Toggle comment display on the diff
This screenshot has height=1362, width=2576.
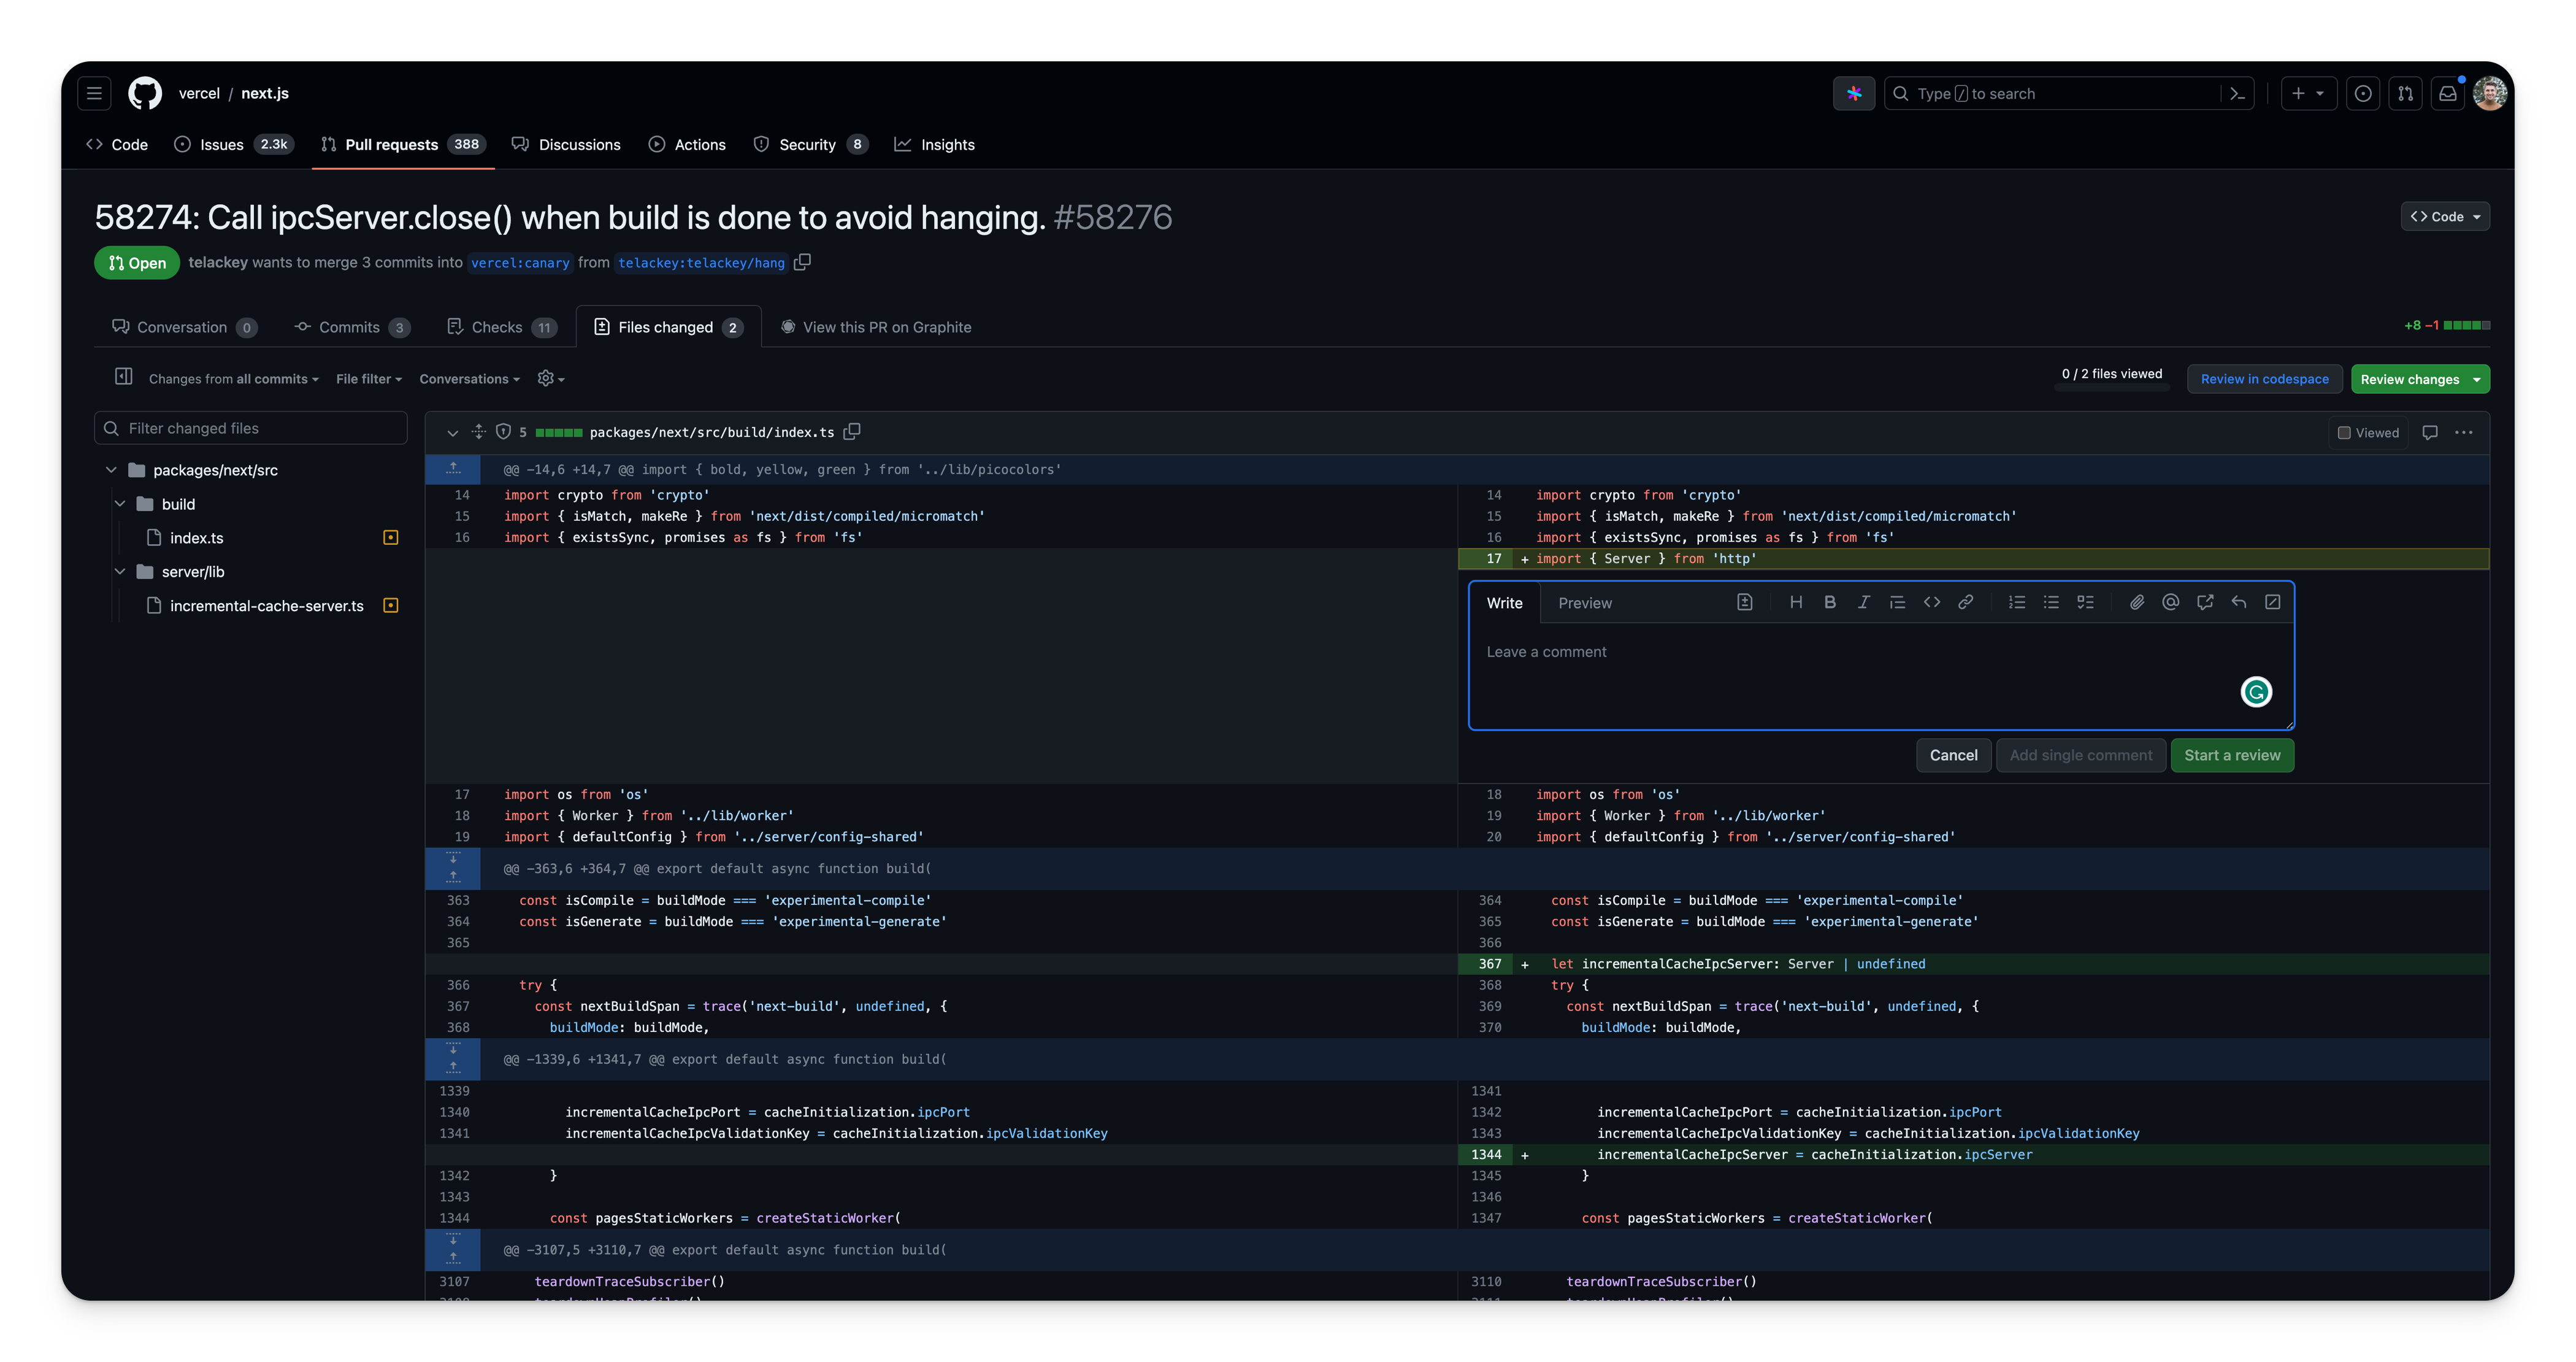[x=2430, y=432]
